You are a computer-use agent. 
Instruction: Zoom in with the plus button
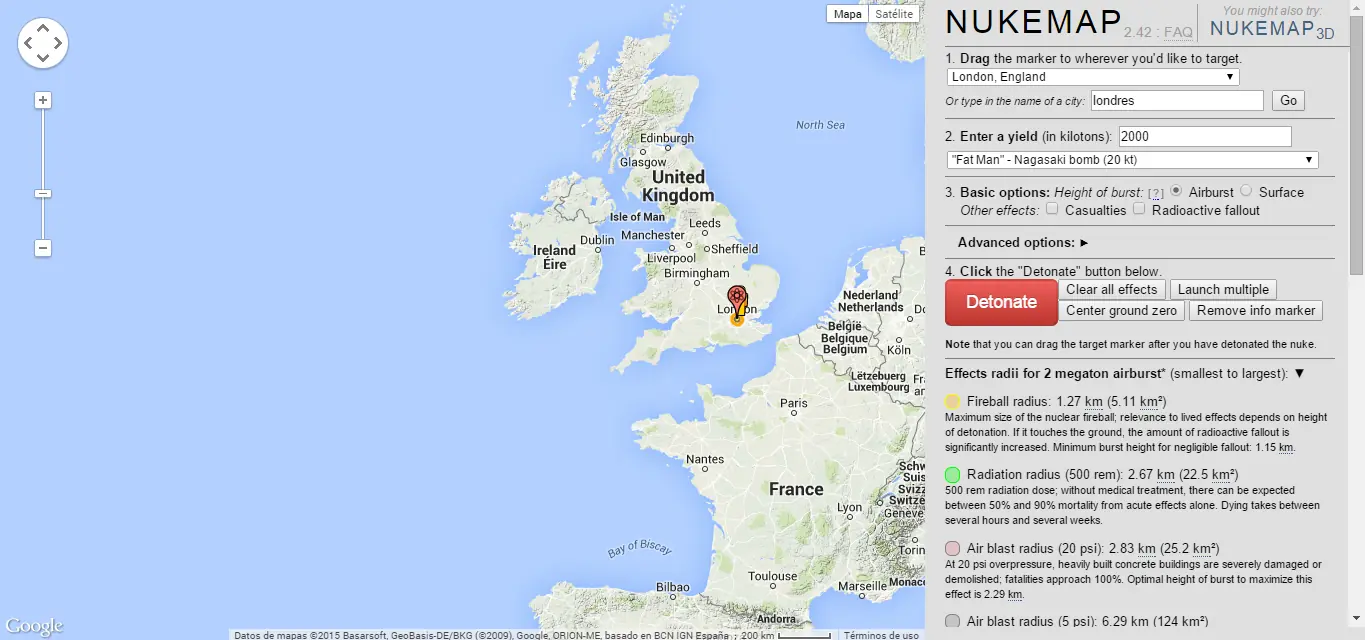coord(43,100)
